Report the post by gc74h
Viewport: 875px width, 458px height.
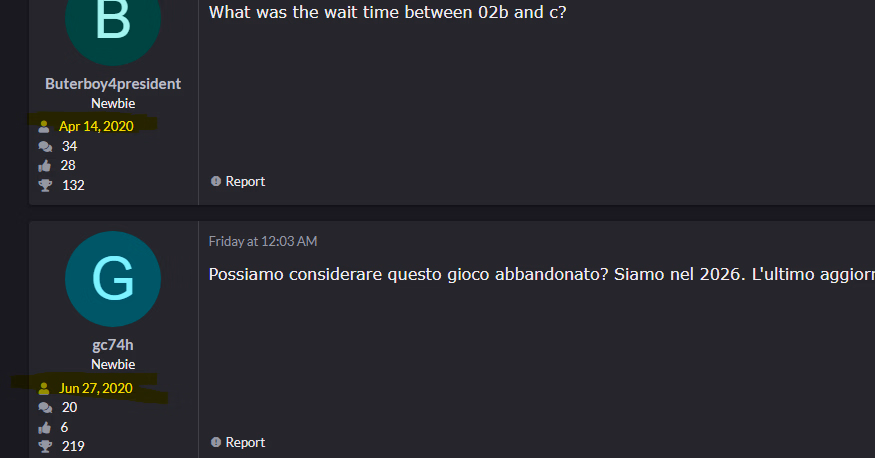pyautogui.click(x=238, y=442)
